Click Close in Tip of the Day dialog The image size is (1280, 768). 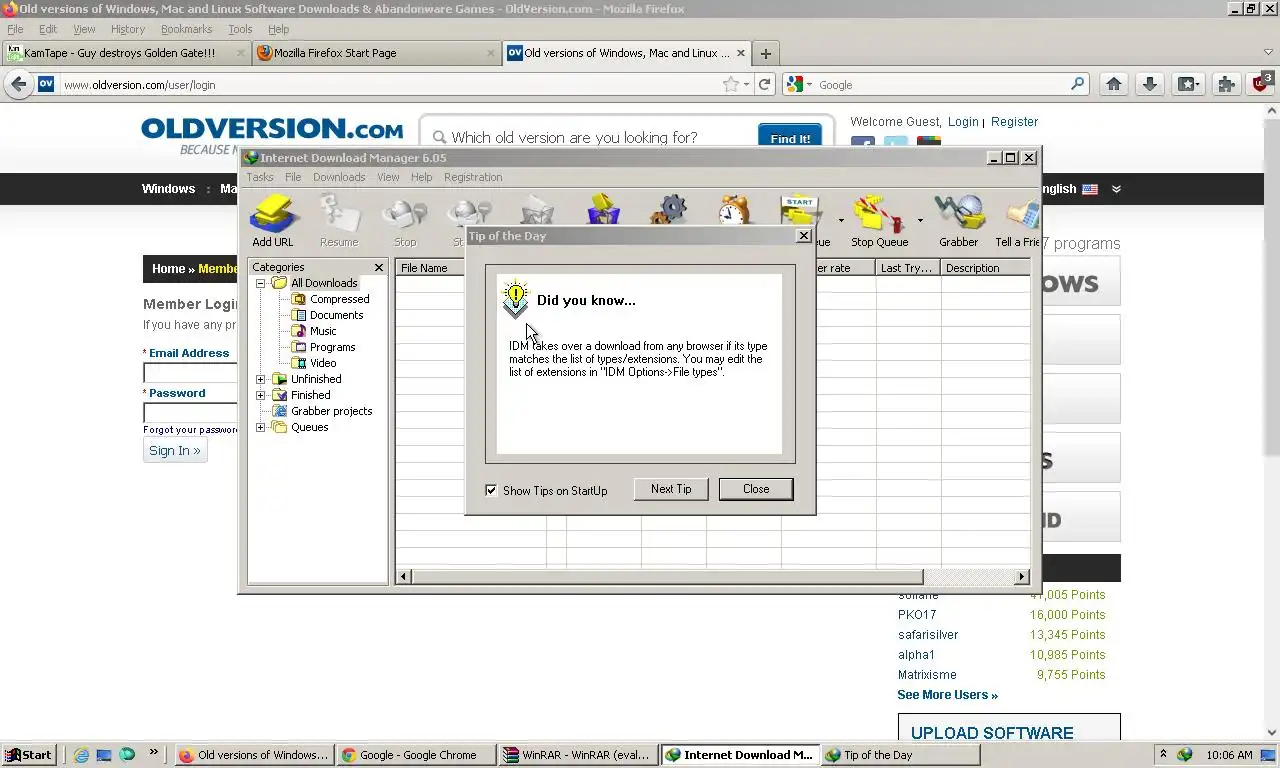756,489
